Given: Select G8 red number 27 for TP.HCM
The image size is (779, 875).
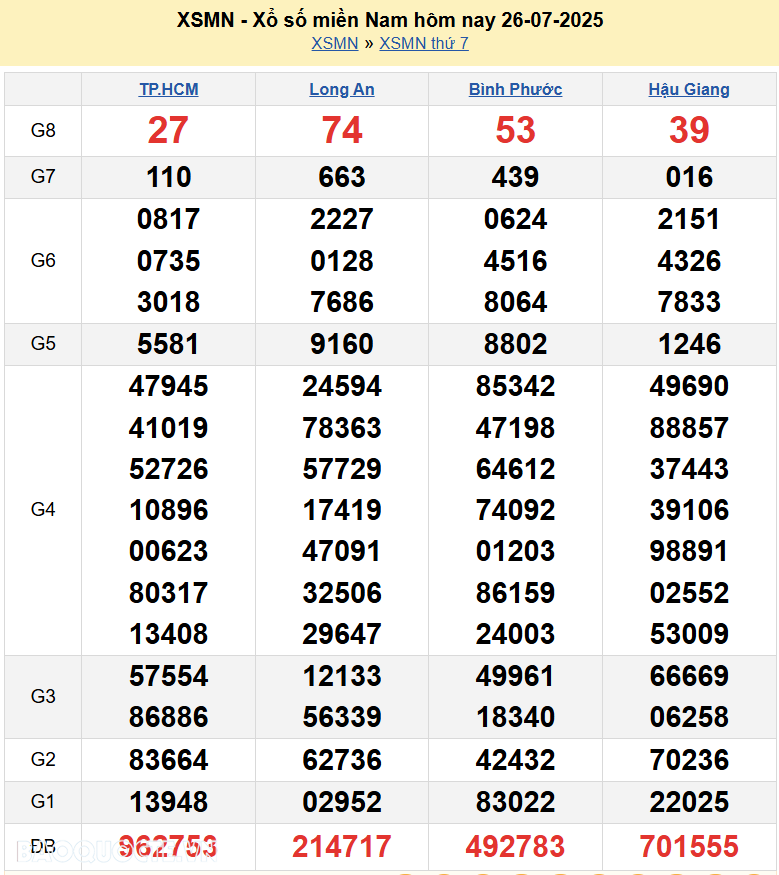Looking at the screenshot, I should (168, 130).
